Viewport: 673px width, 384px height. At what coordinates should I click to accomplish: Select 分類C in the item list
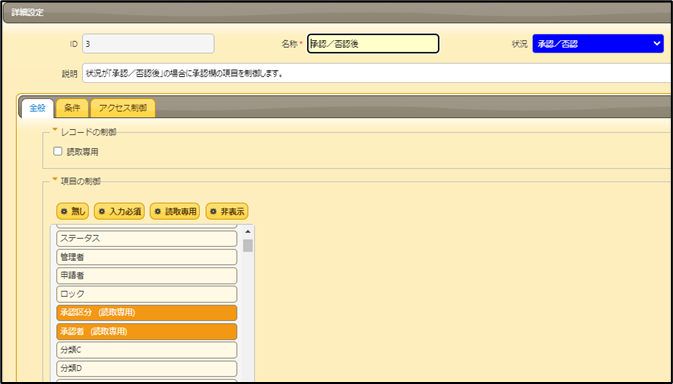click(147, 350)
